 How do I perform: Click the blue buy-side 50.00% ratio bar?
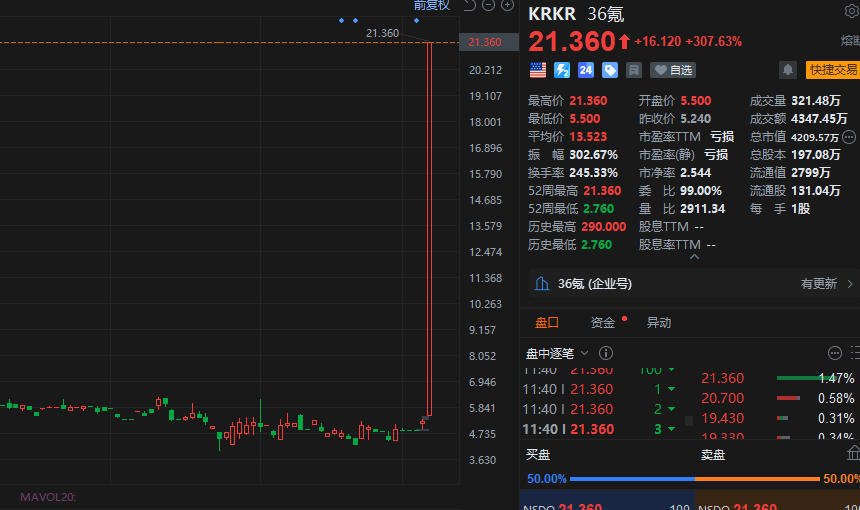coord(632,479)
